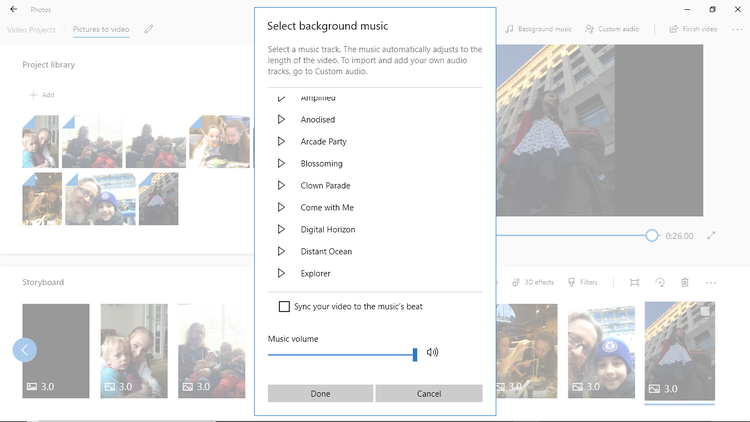Select the Anodised track name
The height and width of the screenshot is (422, 750).
[x=318, y=120]
